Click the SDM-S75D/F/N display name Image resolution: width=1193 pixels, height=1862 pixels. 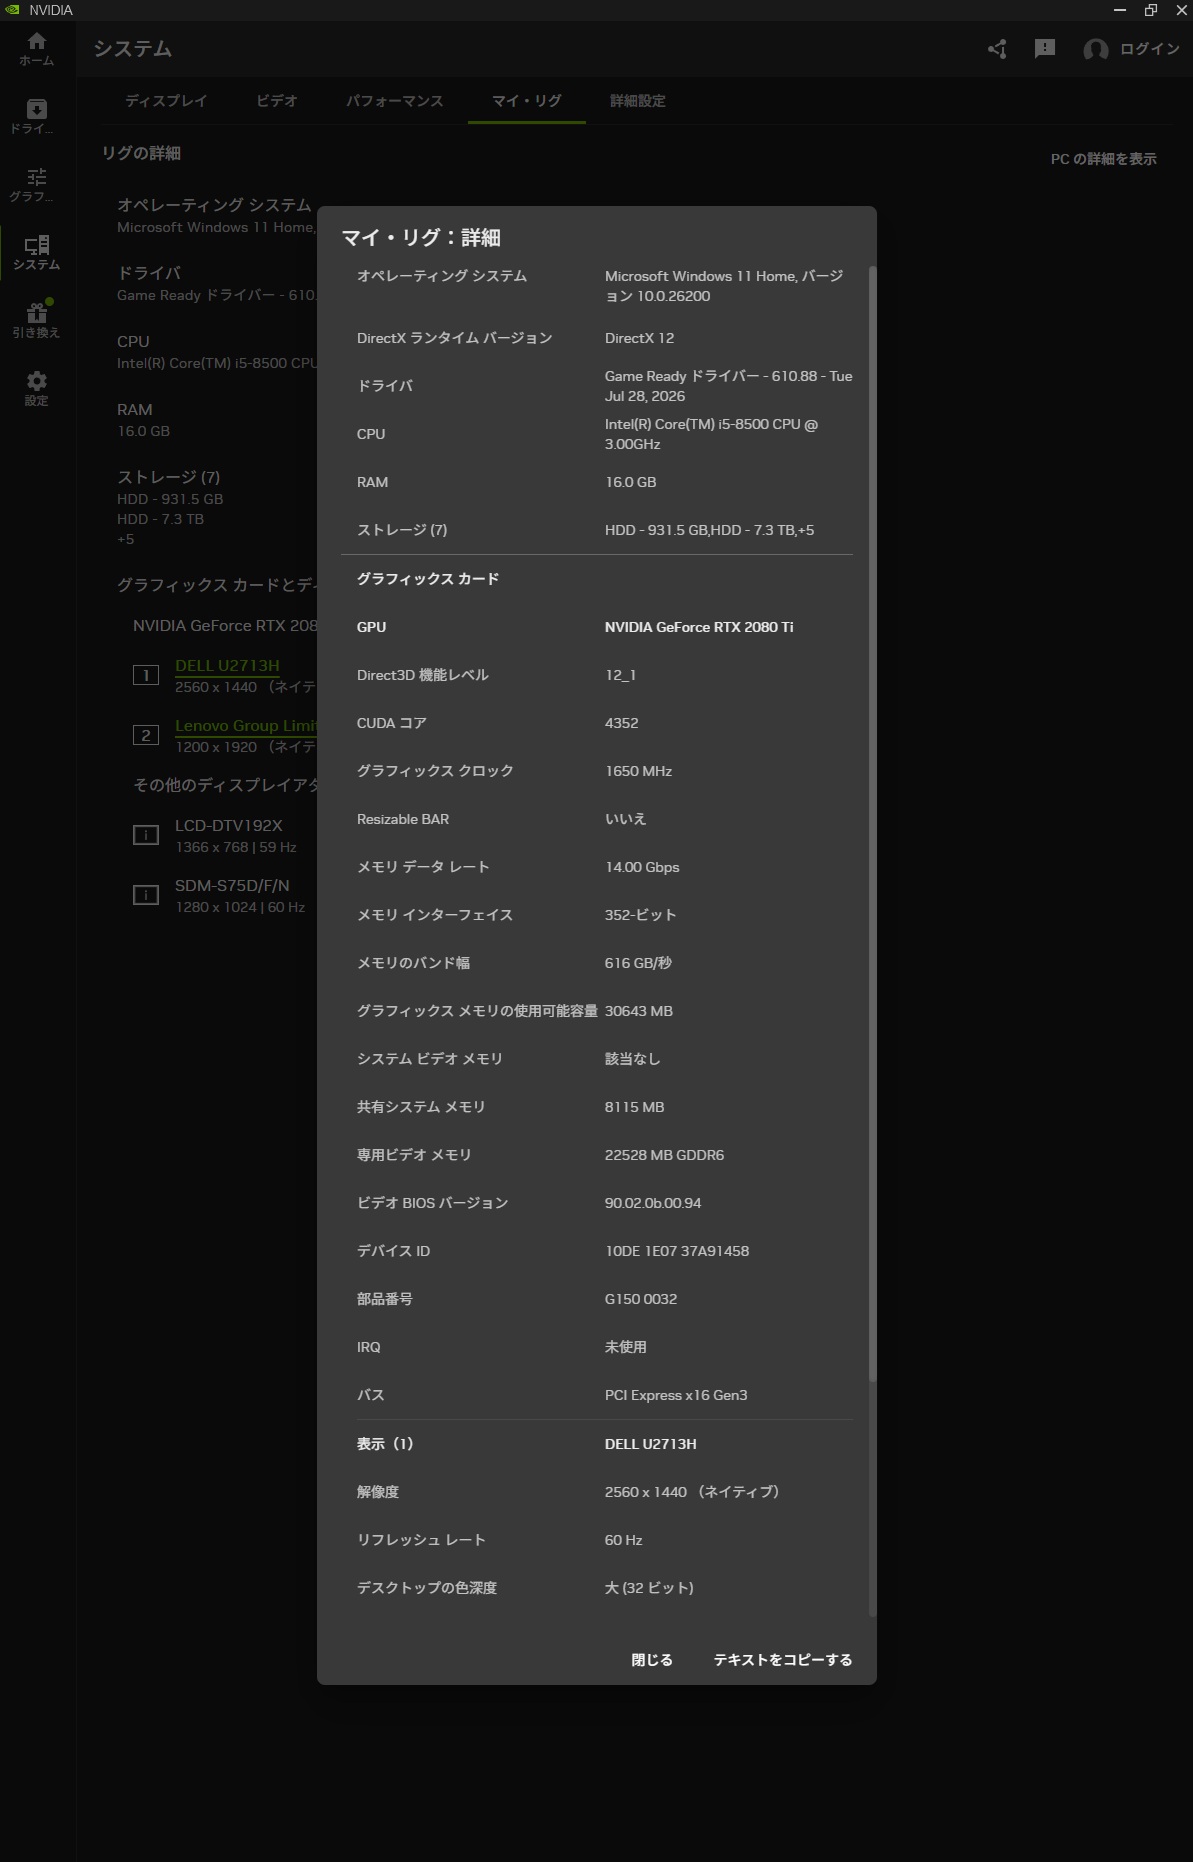(x=232, y=886)
